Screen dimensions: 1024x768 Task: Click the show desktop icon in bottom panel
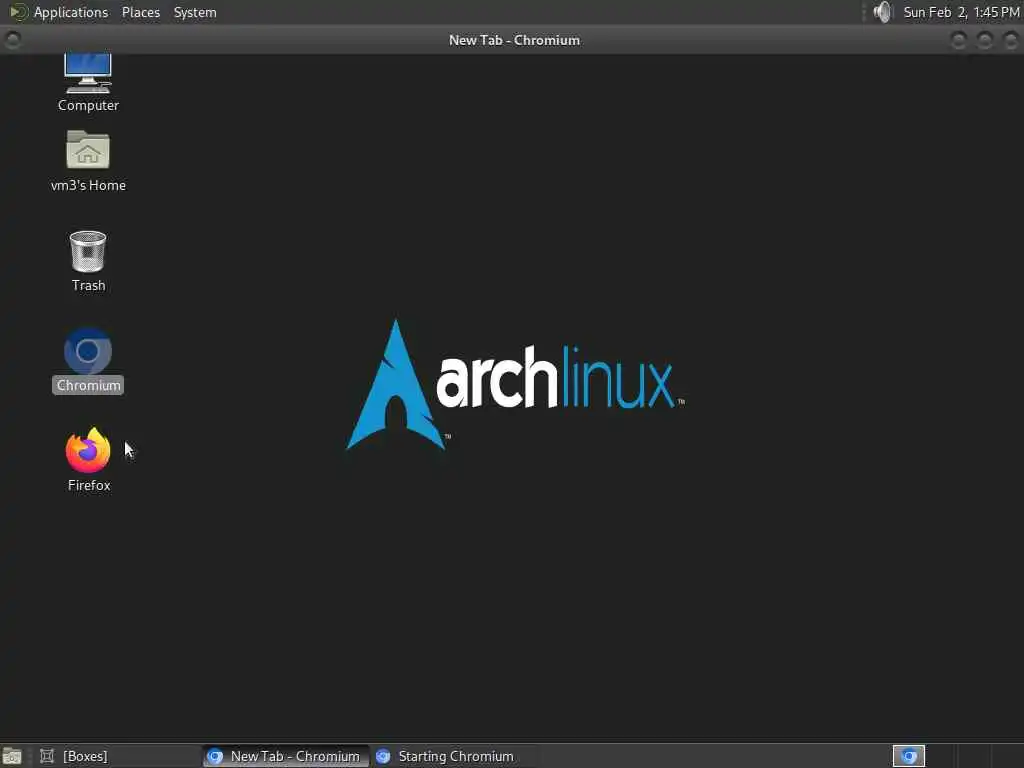[x=12, y=756]
